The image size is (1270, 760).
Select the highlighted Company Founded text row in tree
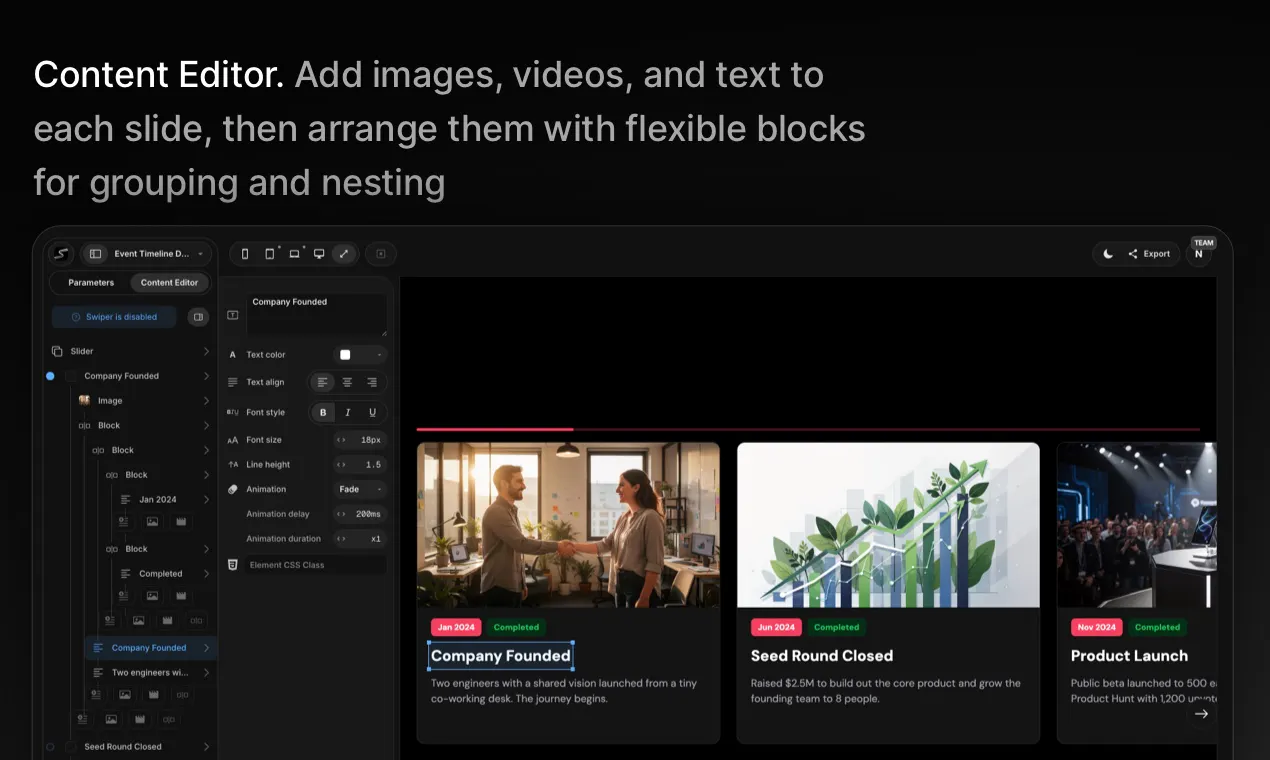[151, 648]
